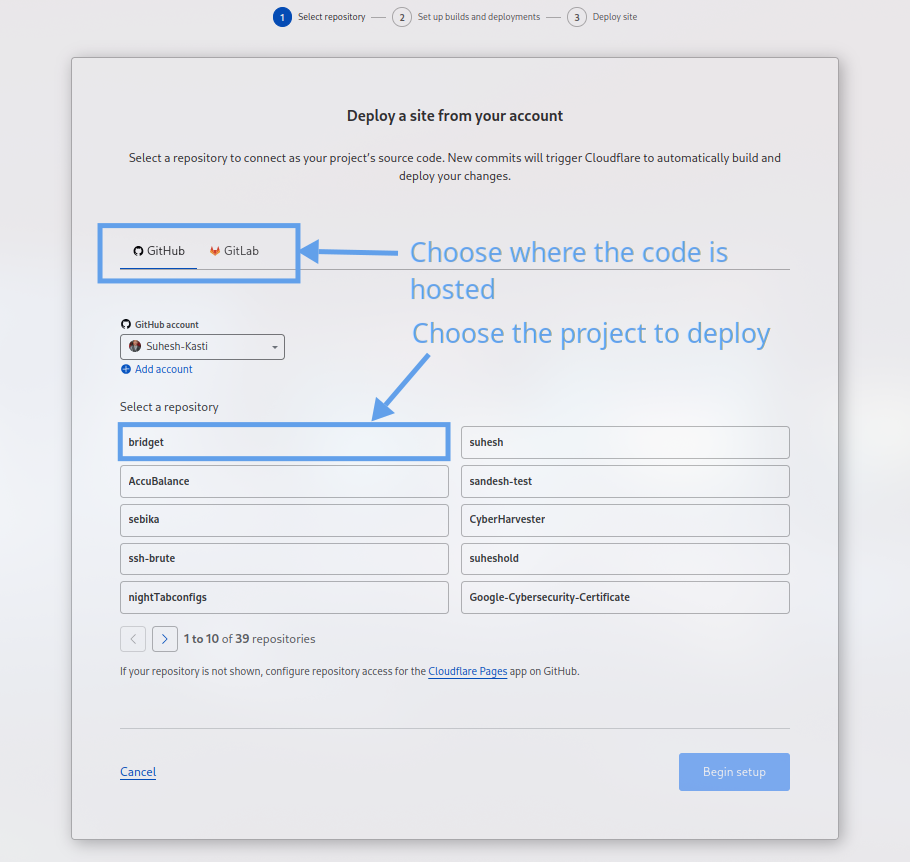910x862 pixels.
Task: Select the CyberHarvester repository
Action: click(624, 520)
